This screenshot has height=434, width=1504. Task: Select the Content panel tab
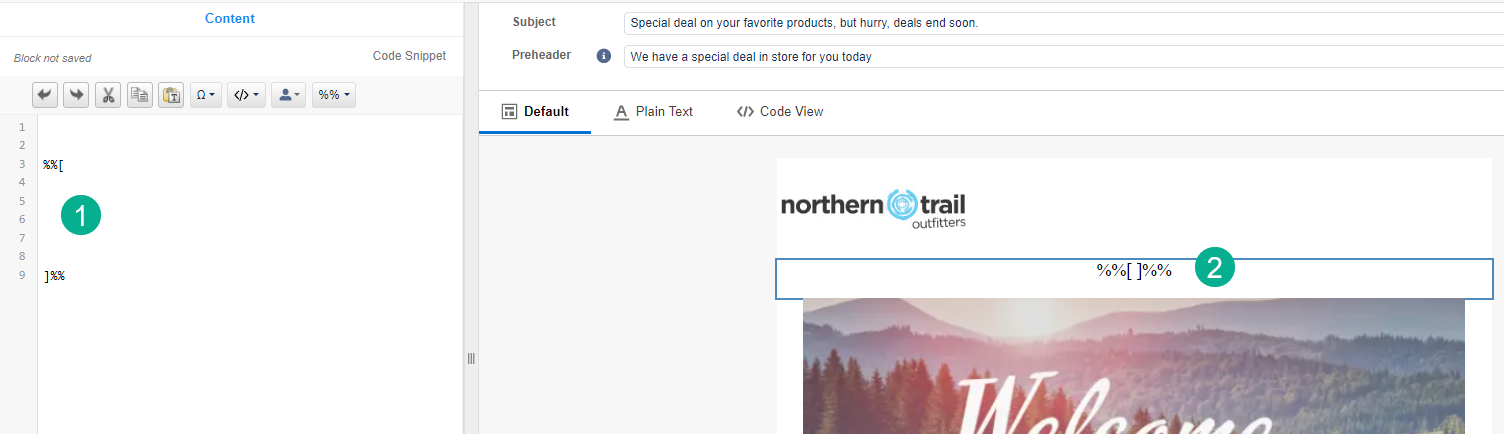click(230, 18)
